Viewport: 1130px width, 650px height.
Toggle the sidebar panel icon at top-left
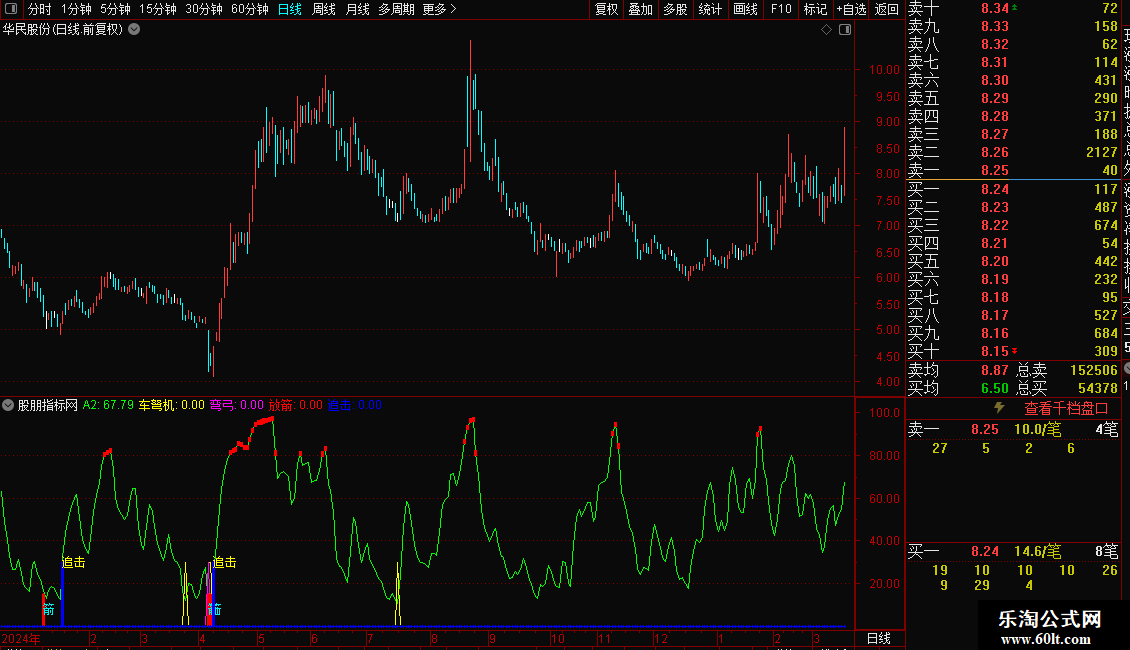pyautogui.click(x=11, y=9)
